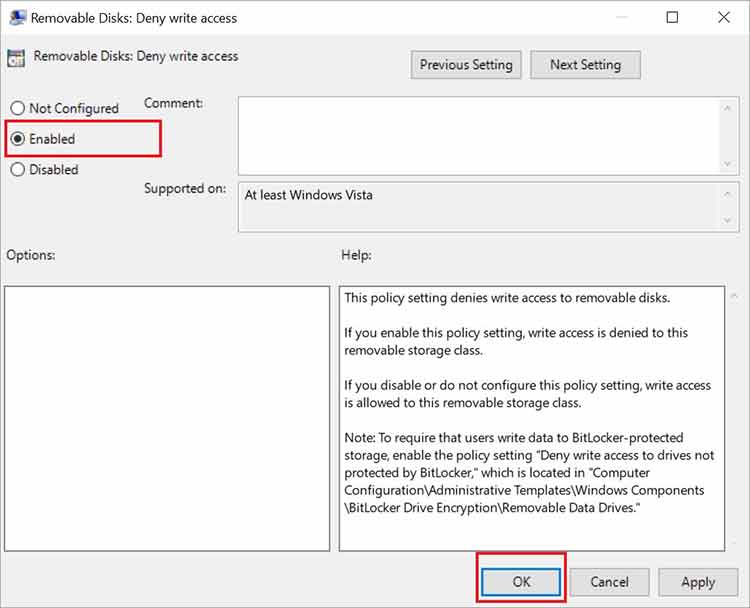Click the Supported on scroll up arrow
Image resolution: width=750 pixels, height=608 pixels.
[x=728, y=194]
